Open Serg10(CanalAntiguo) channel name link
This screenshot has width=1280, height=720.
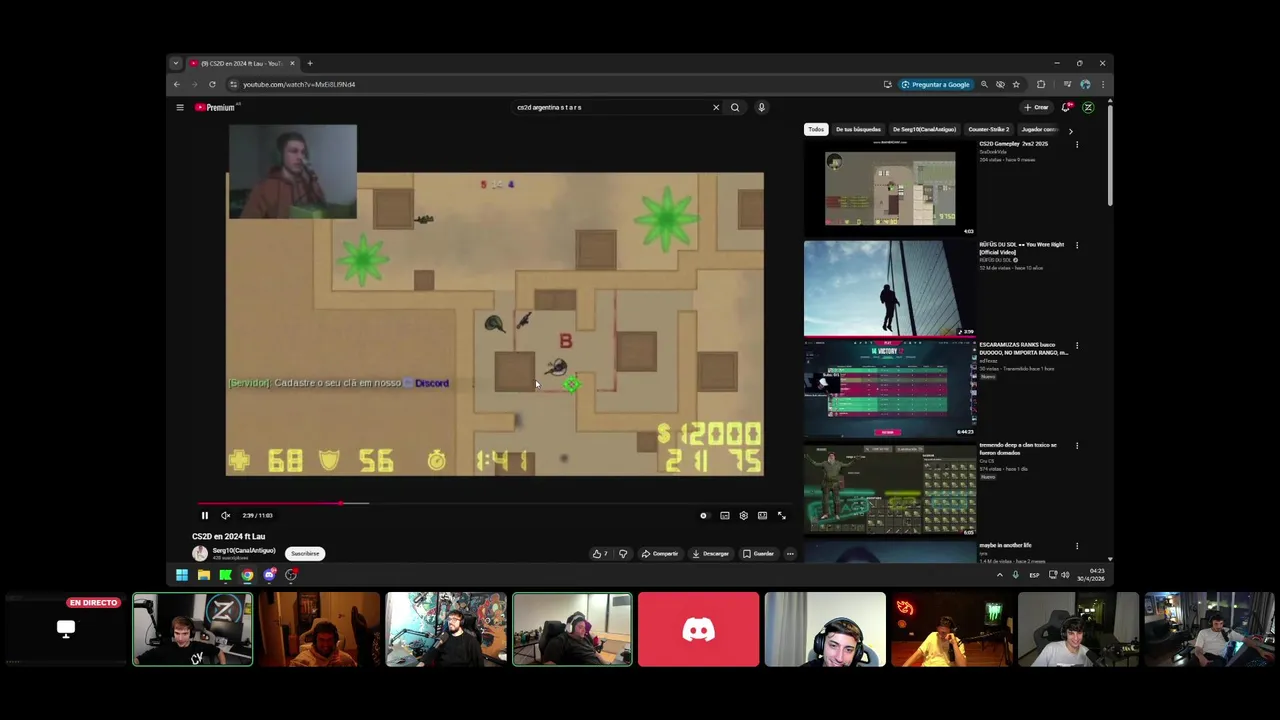point(243,551)
